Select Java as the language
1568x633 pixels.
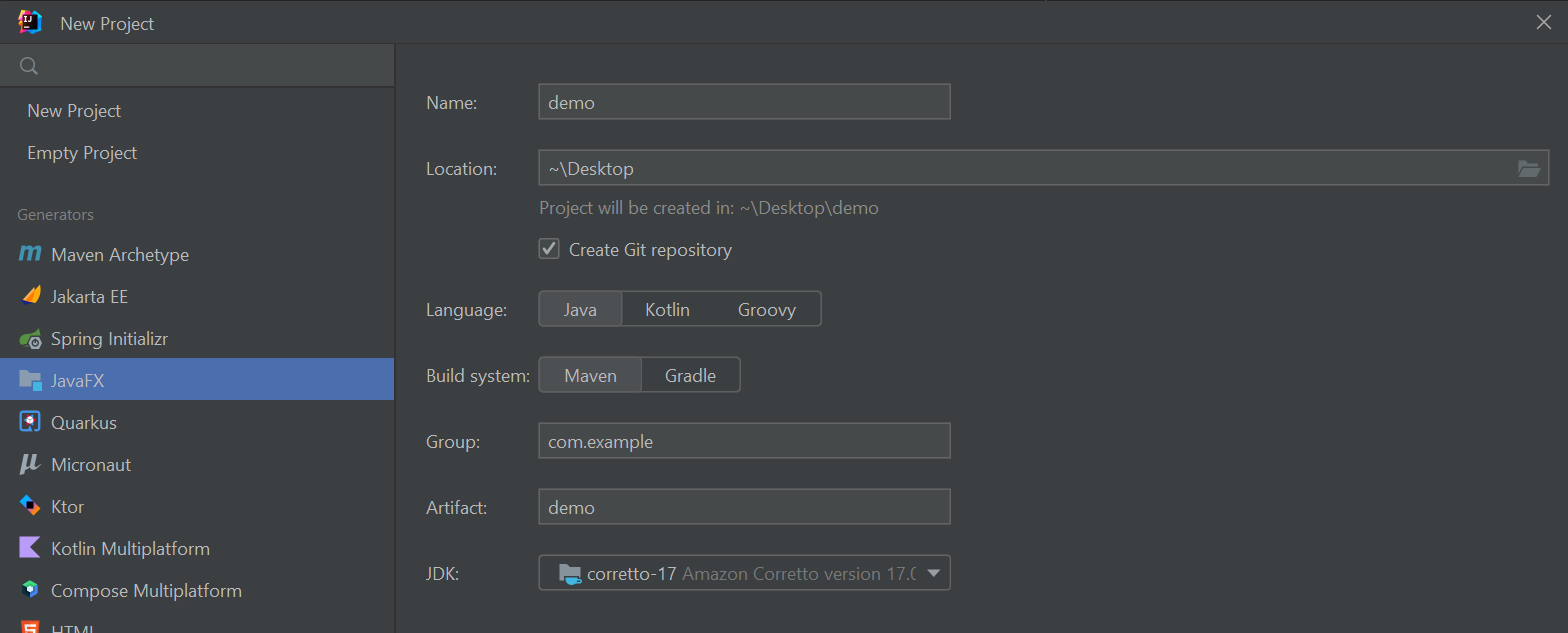coord(580,309)
